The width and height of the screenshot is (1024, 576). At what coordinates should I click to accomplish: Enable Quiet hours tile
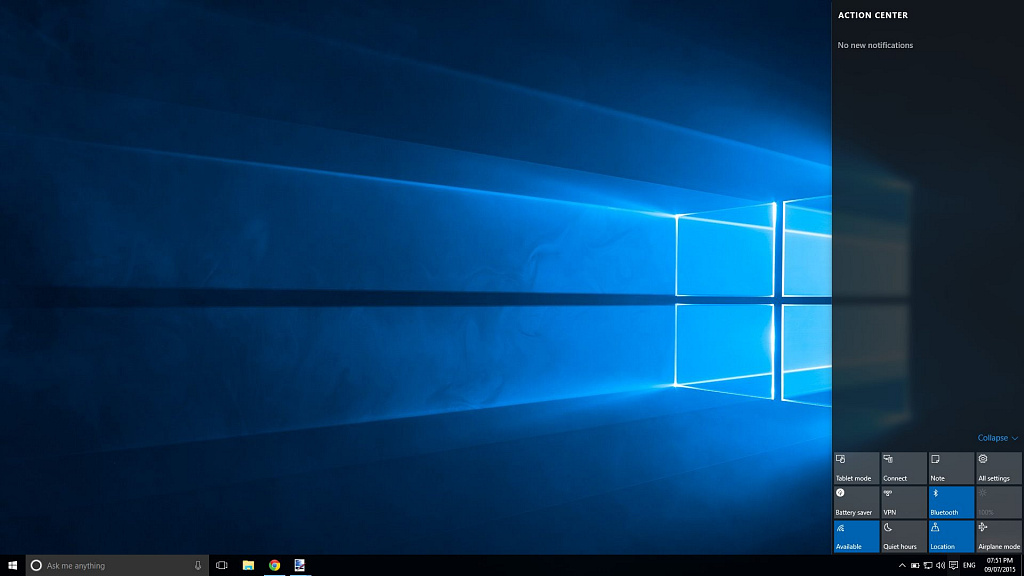[x=904, y=536]
